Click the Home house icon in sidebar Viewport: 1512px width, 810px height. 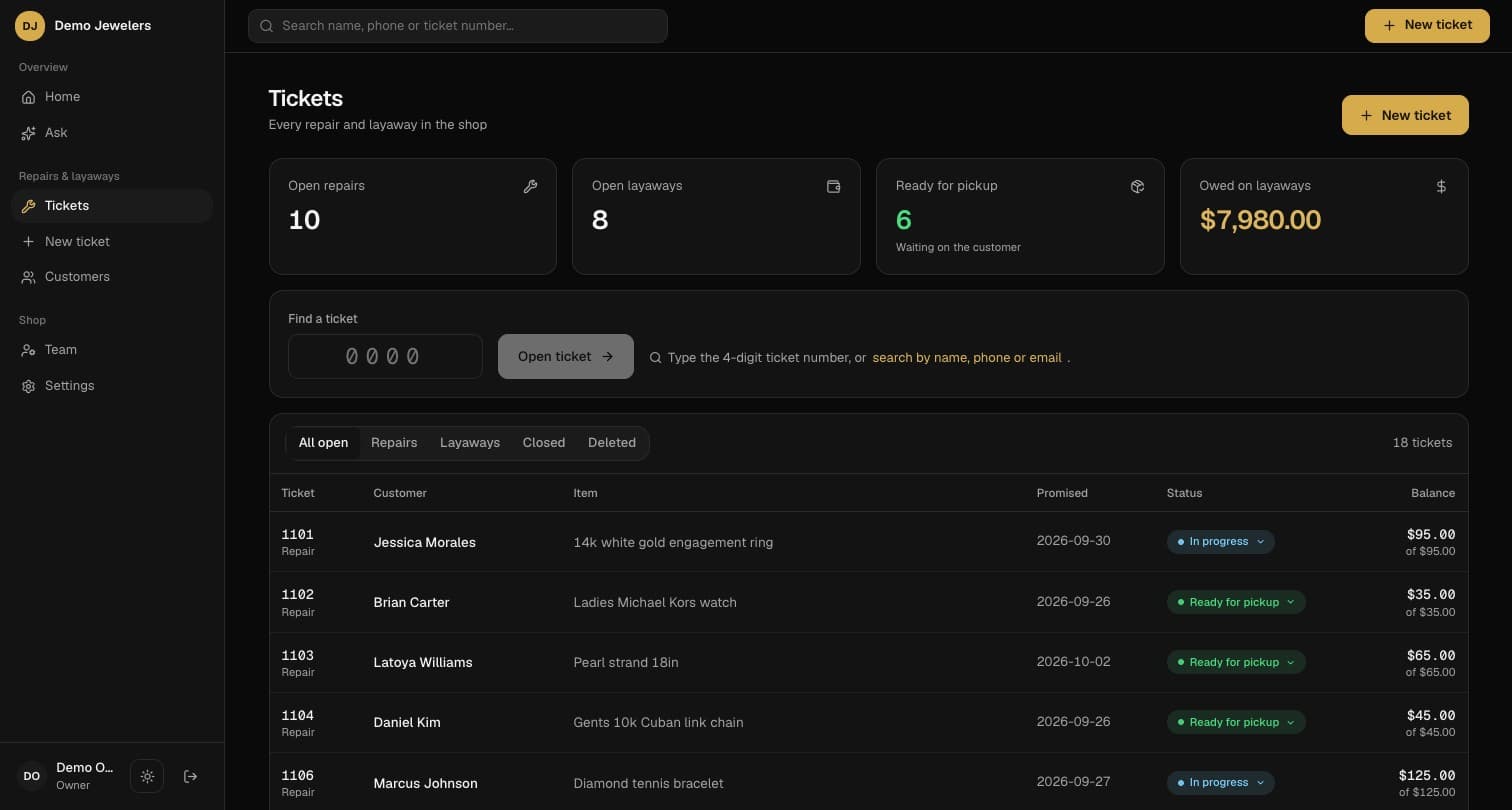28,97
